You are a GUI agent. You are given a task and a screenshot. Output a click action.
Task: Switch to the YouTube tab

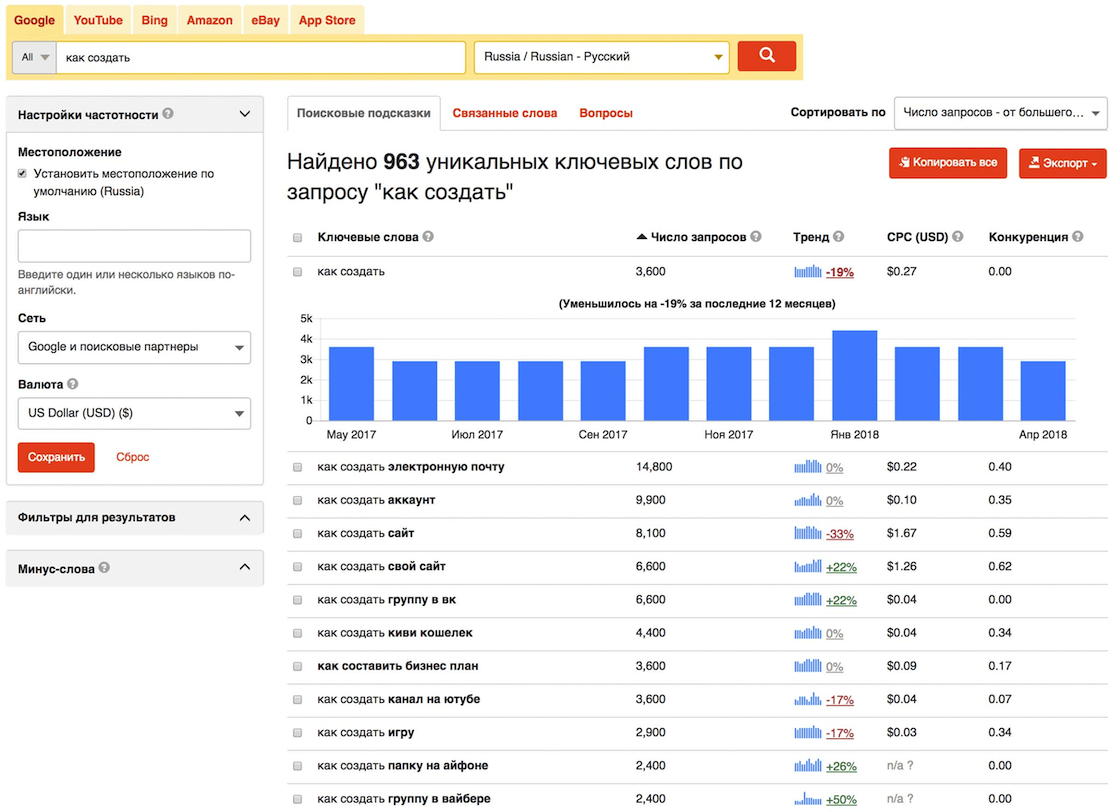[97, 19]
